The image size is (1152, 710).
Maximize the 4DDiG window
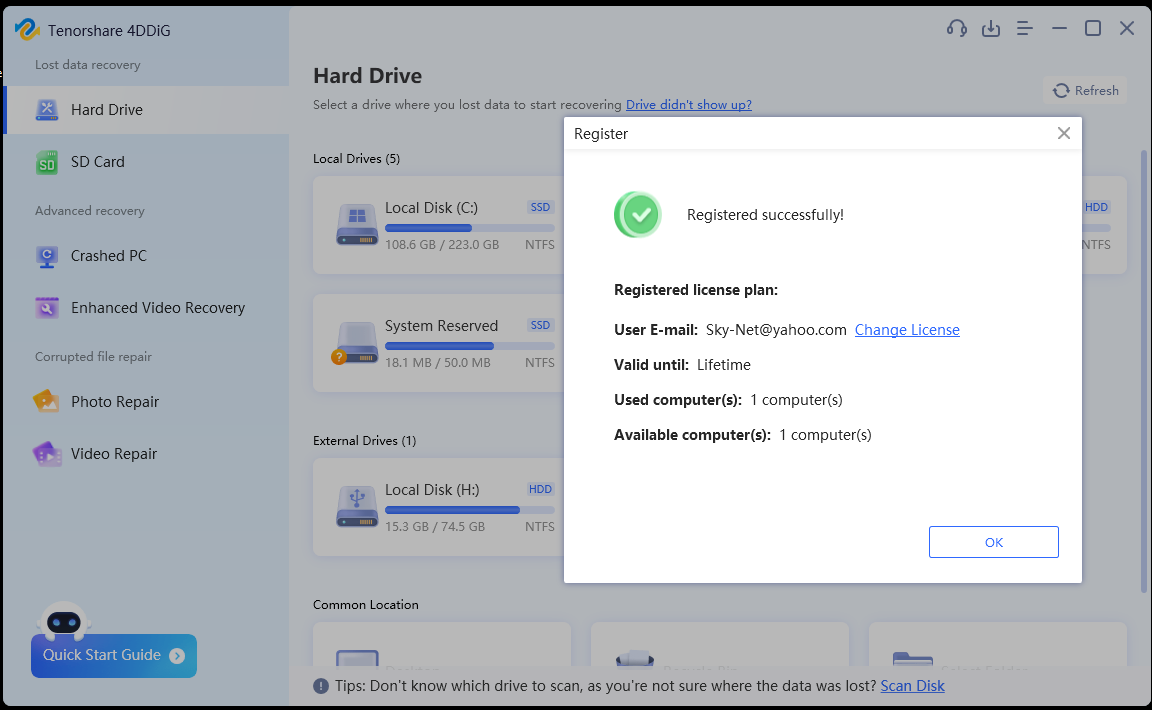coord(1093,28)
